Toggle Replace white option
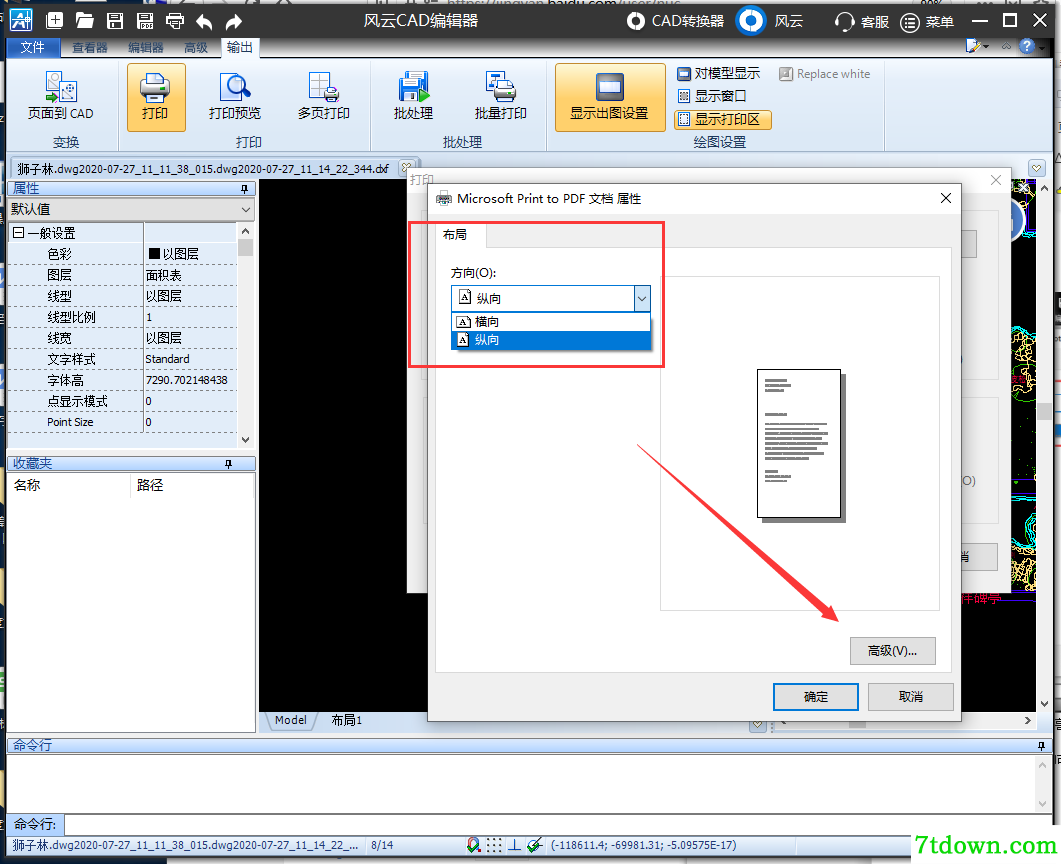The height and width of the screenshot is (864, 1061). (824, 74)
